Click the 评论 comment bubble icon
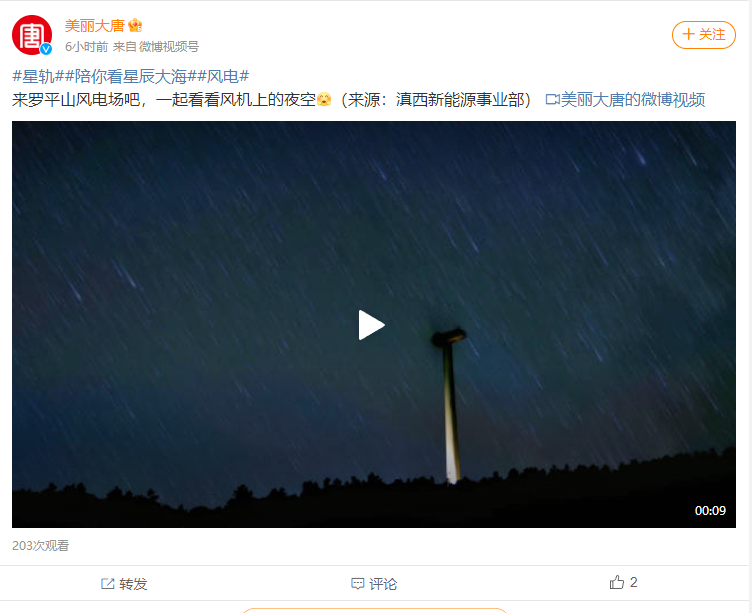This screenshot has height=613, width=752. 358,584
